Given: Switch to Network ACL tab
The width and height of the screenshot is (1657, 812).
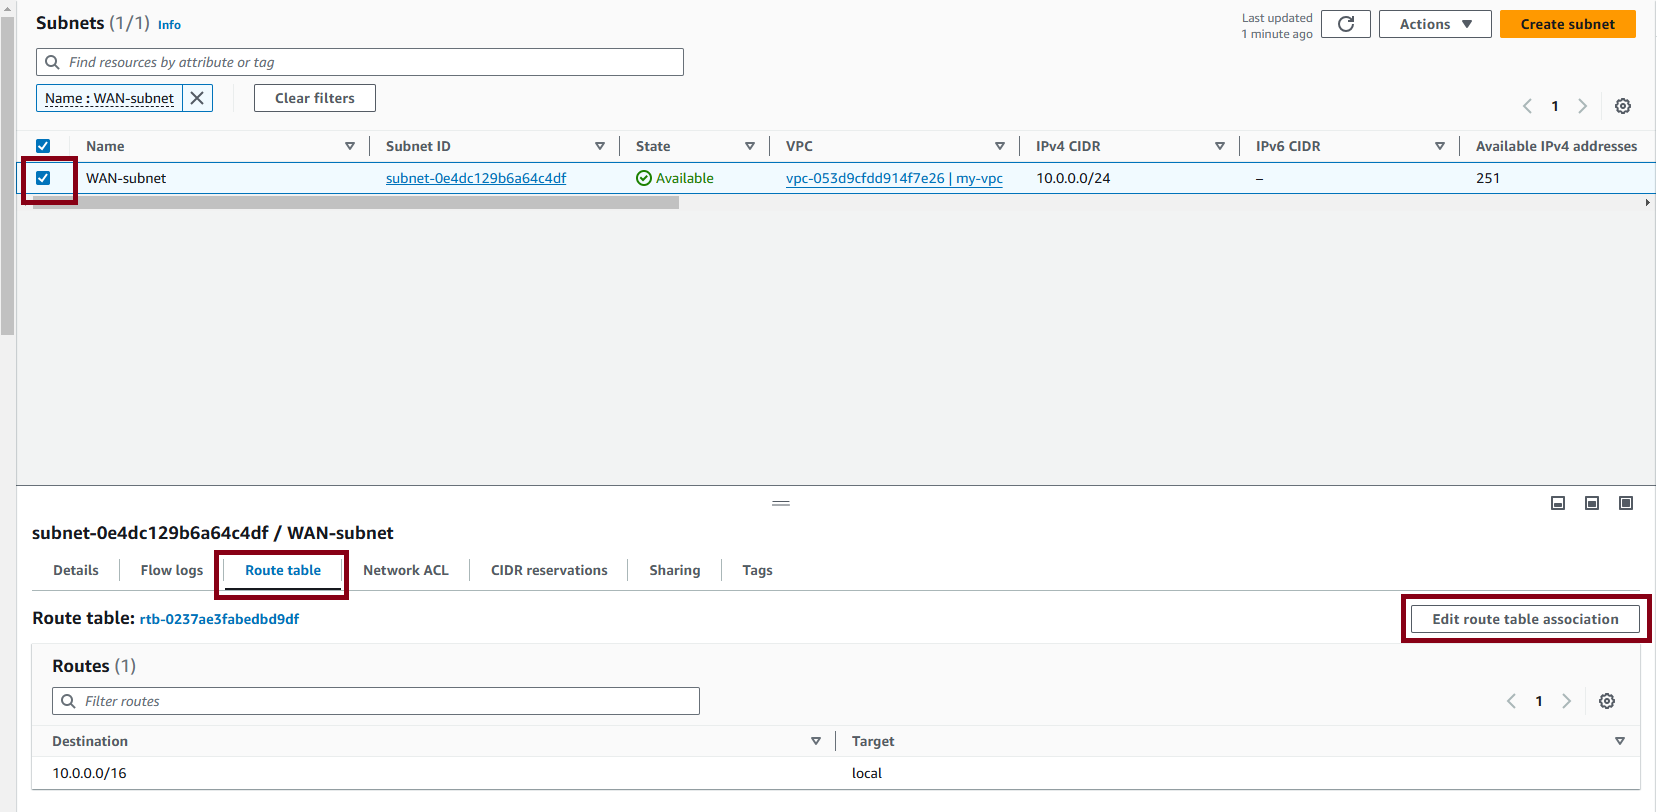Looking at the screenshot, I should [406, 570].
